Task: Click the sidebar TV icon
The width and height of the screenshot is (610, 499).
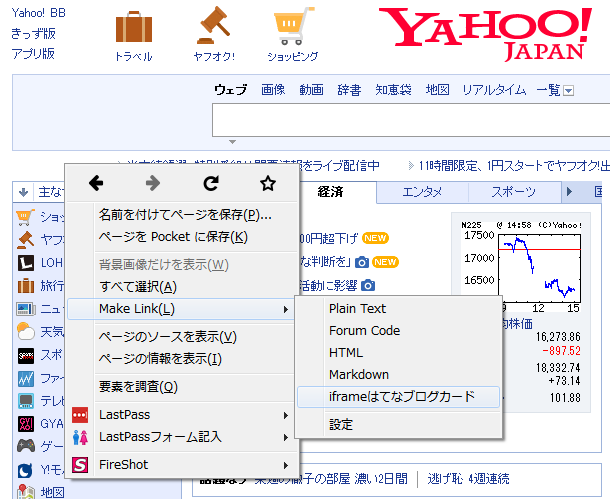Action: (x=26, y=401)
